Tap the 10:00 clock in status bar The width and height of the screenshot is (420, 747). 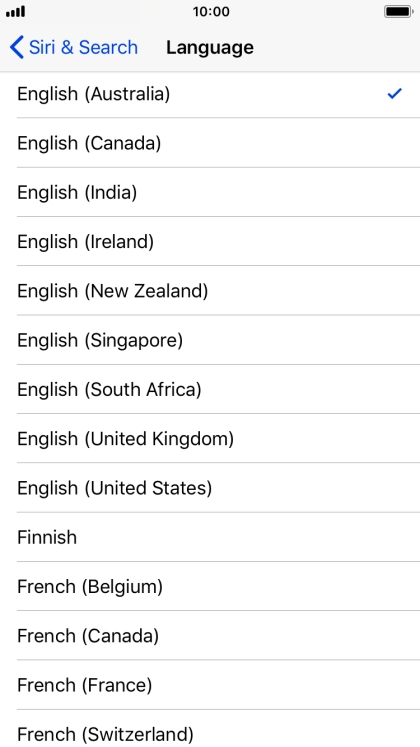[x=211, y=11]
